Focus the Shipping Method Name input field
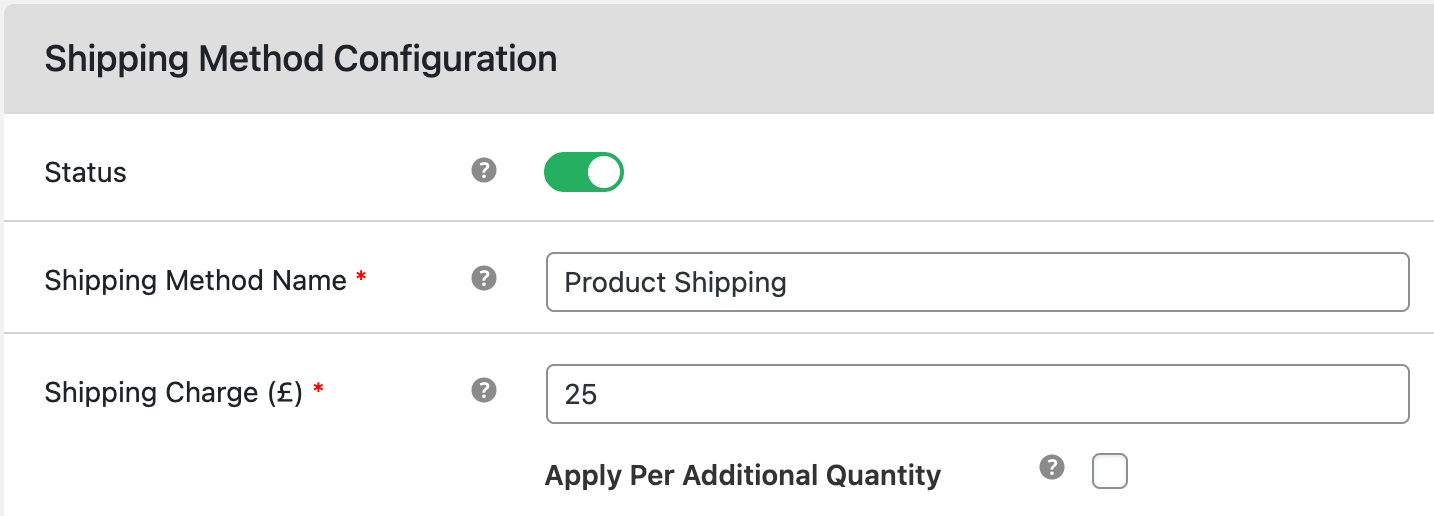This screenshot has height=516, width=1434. [x=978, y=282]
